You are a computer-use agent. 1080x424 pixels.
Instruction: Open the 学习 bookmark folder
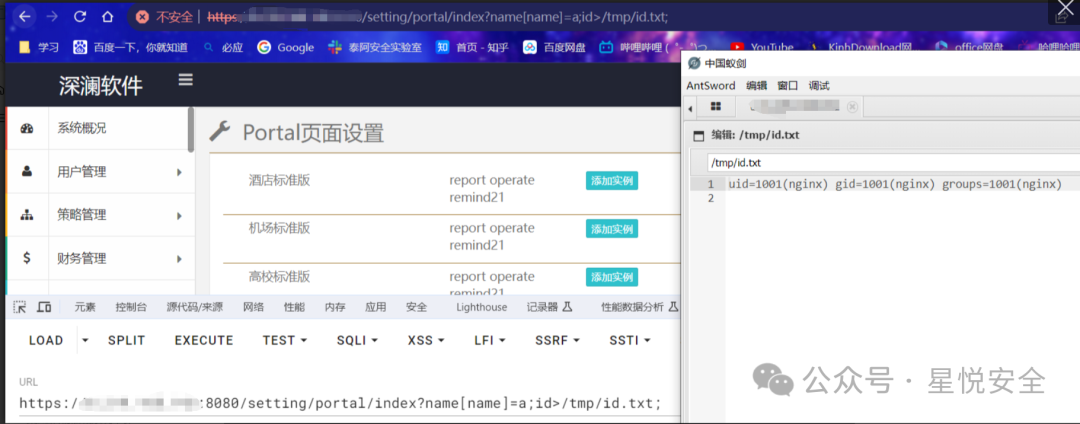pyautogui.click(x=39, y=47)
